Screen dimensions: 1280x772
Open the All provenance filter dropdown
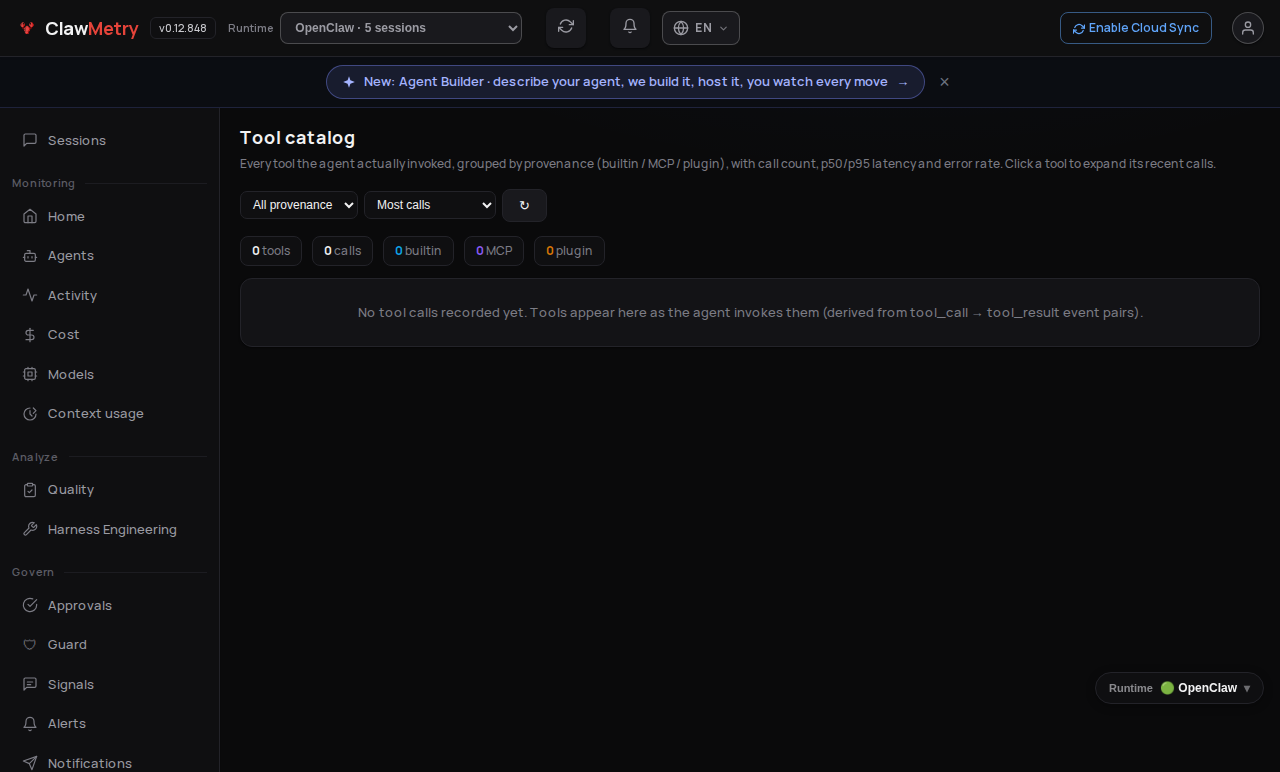pos(299,205)
